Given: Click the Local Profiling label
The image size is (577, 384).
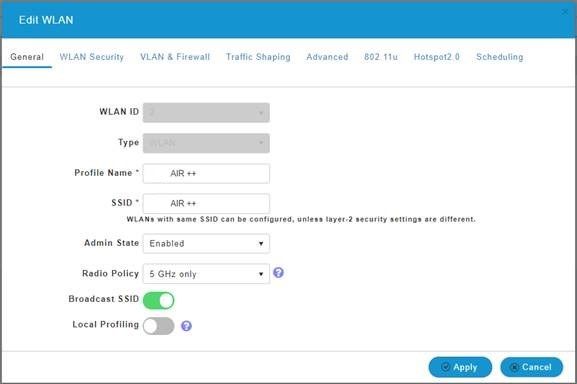Looking at the screenshot, I should coord(106,324).
